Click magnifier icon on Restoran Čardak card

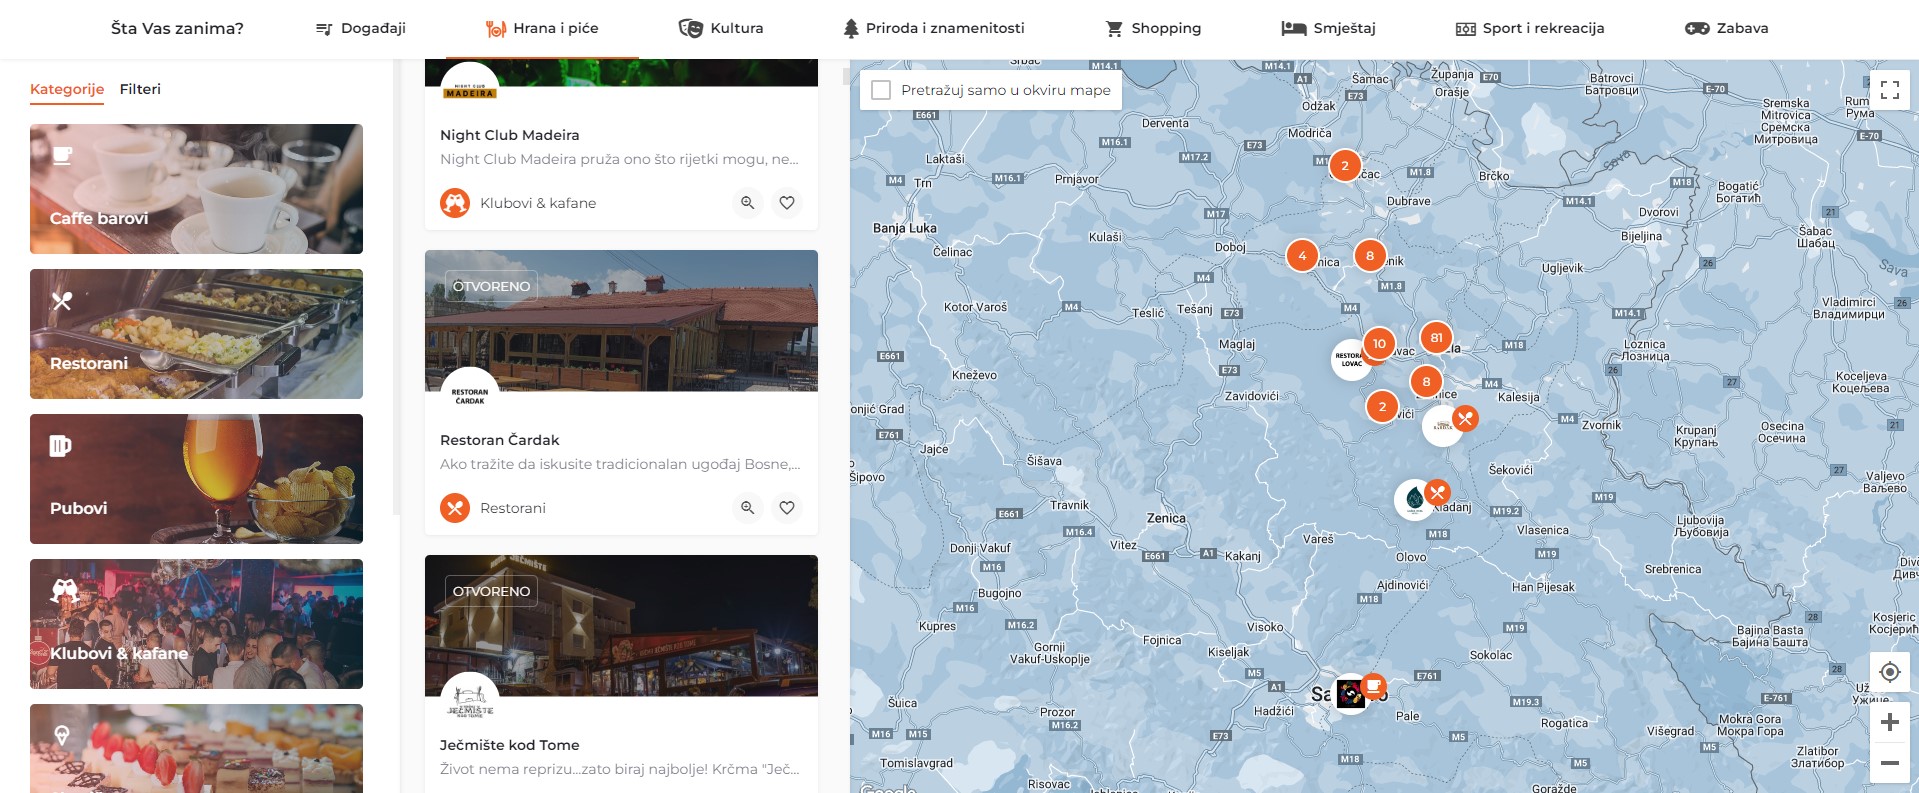click(747, 508)
